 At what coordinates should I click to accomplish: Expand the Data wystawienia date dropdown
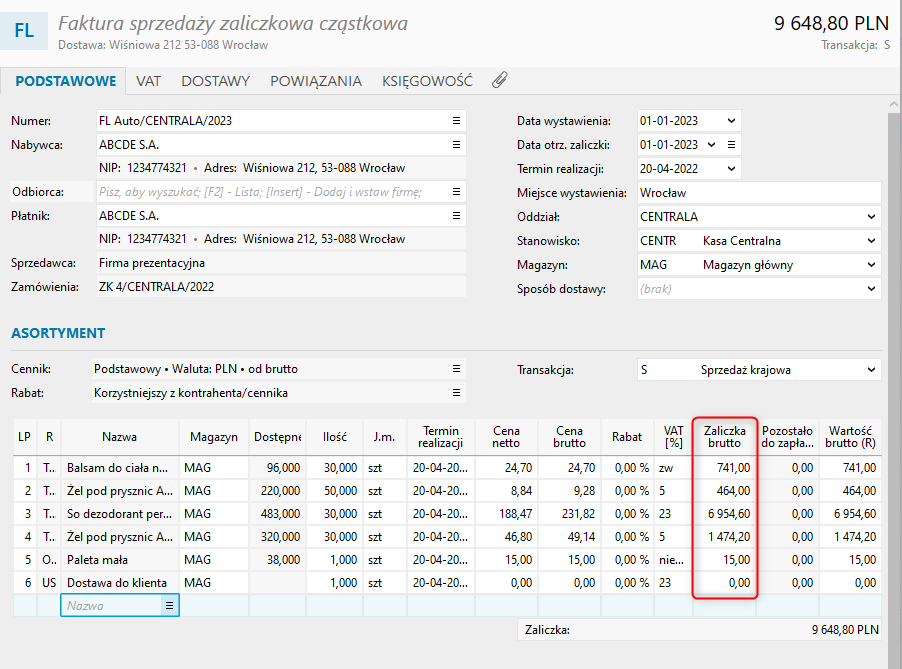point(731,120)
